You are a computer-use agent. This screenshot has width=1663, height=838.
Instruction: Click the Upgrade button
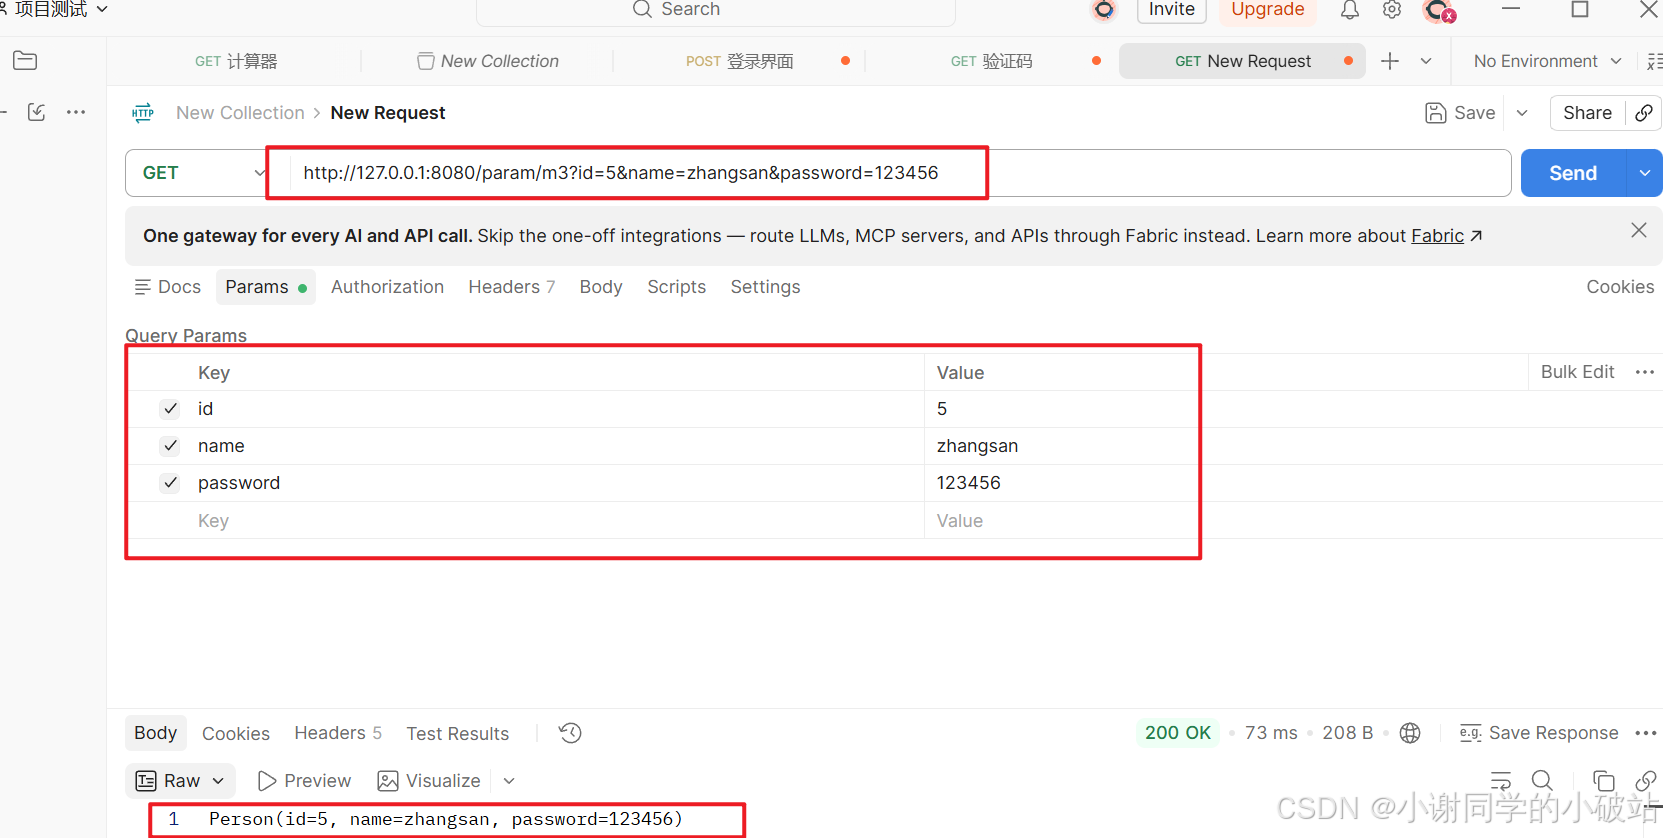coord(1267,10)
